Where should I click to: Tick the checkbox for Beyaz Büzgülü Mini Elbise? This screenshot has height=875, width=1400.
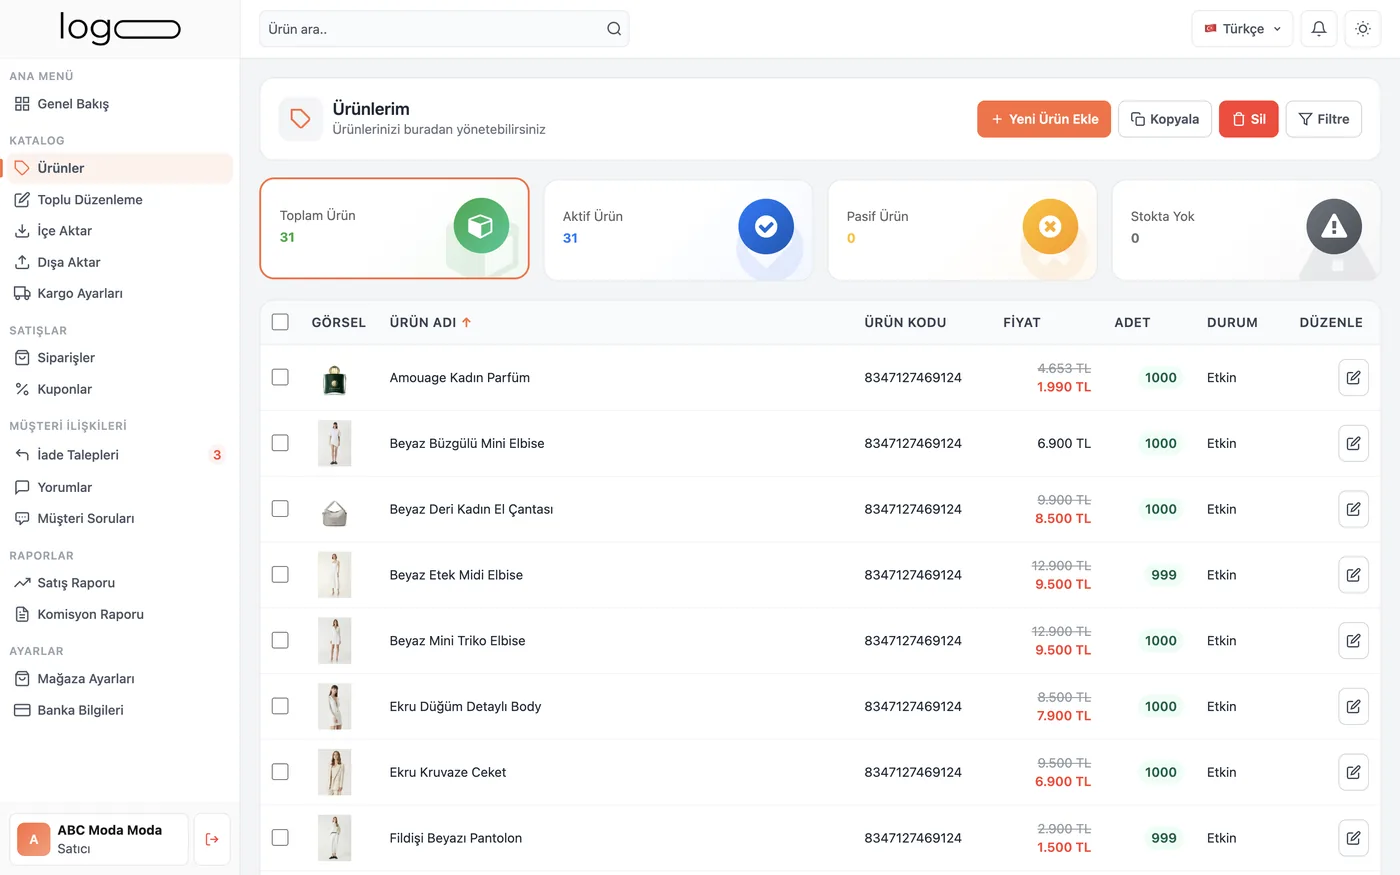(x=280, y=443)
